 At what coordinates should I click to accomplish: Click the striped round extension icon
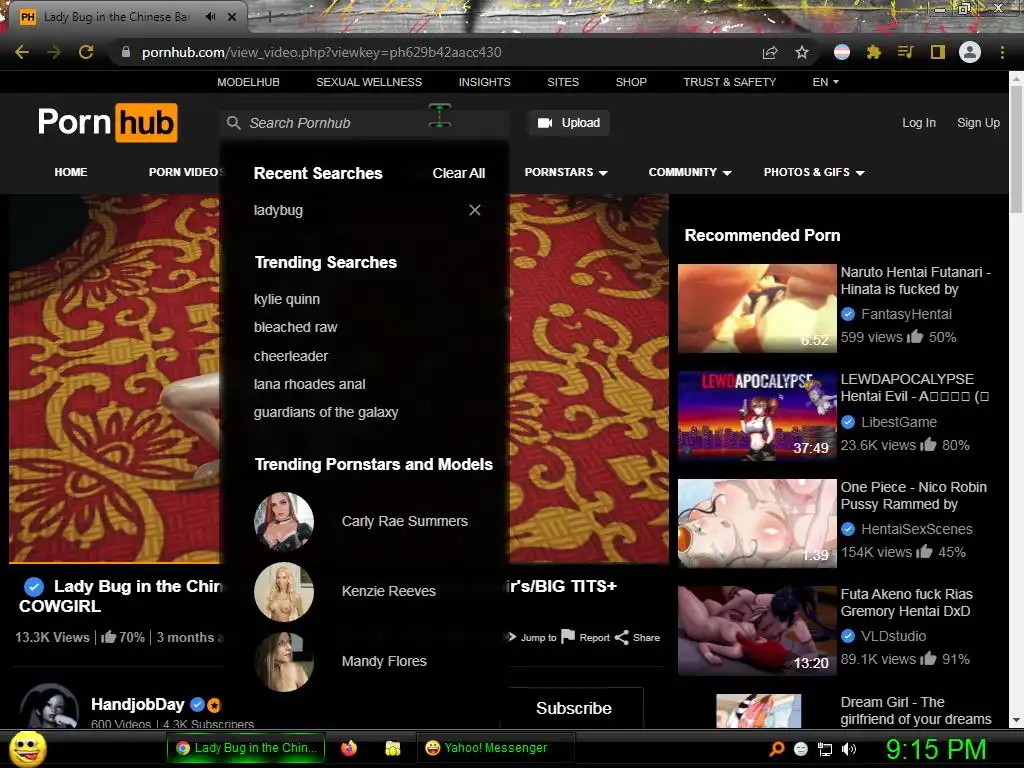point(842,52)
